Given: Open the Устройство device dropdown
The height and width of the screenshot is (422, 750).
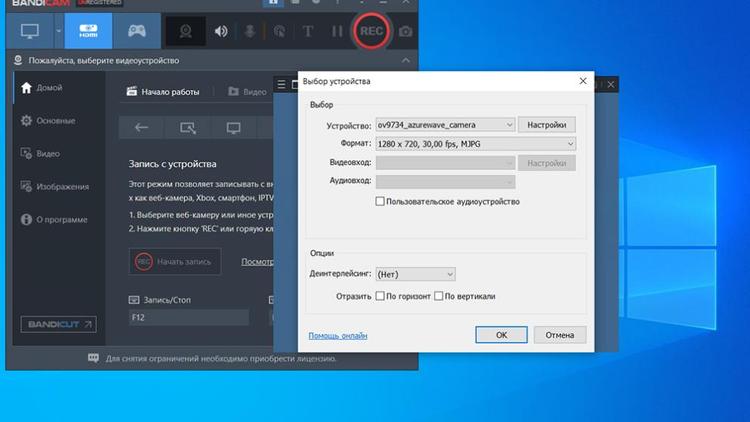Looking at the screenshot, I should pos(445,125).
